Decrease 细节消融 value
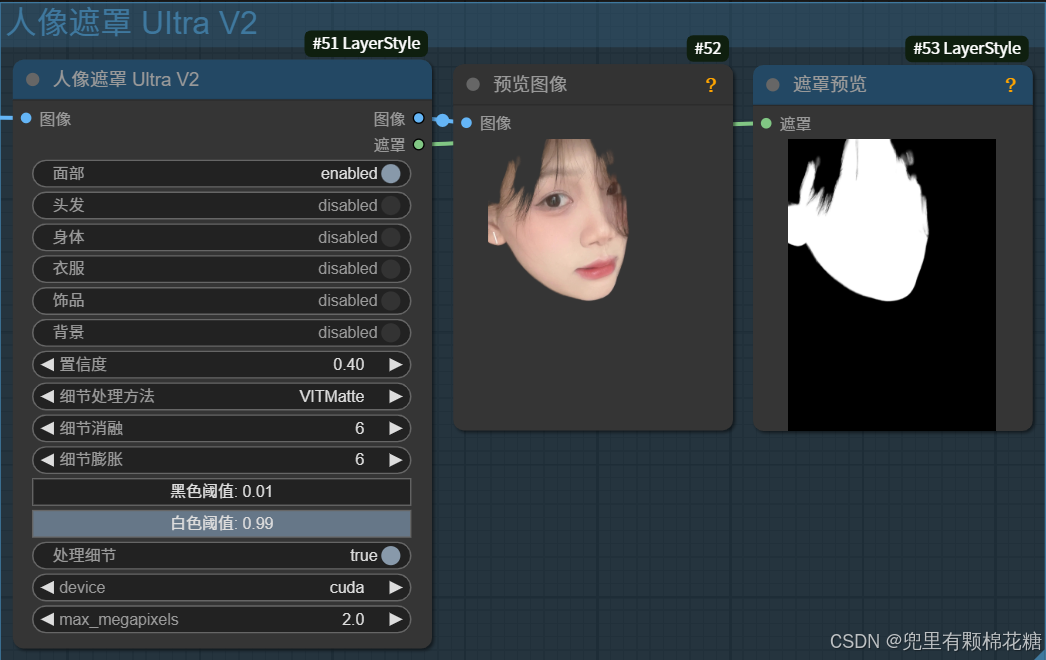 pyautogui.click(x=47, y=428)
